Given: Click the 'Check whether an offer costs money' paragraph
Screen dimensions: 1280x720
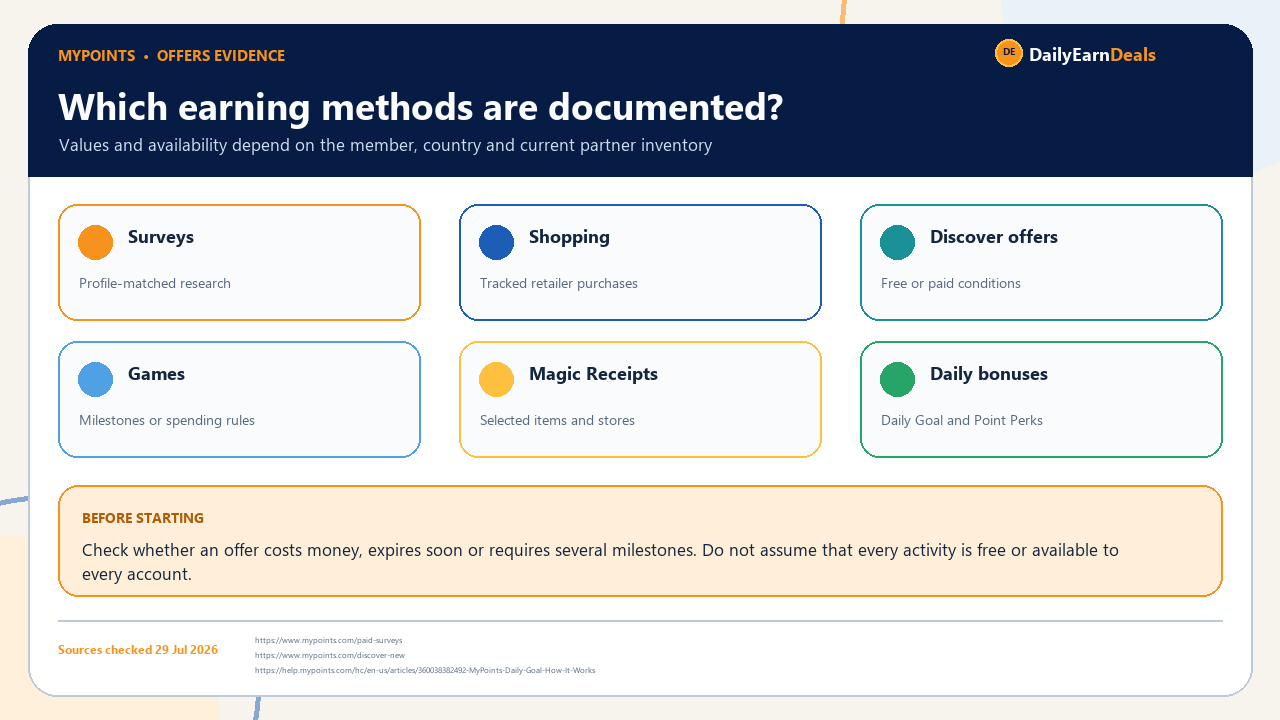Looking at the screenshot, I should coord(600,562).
